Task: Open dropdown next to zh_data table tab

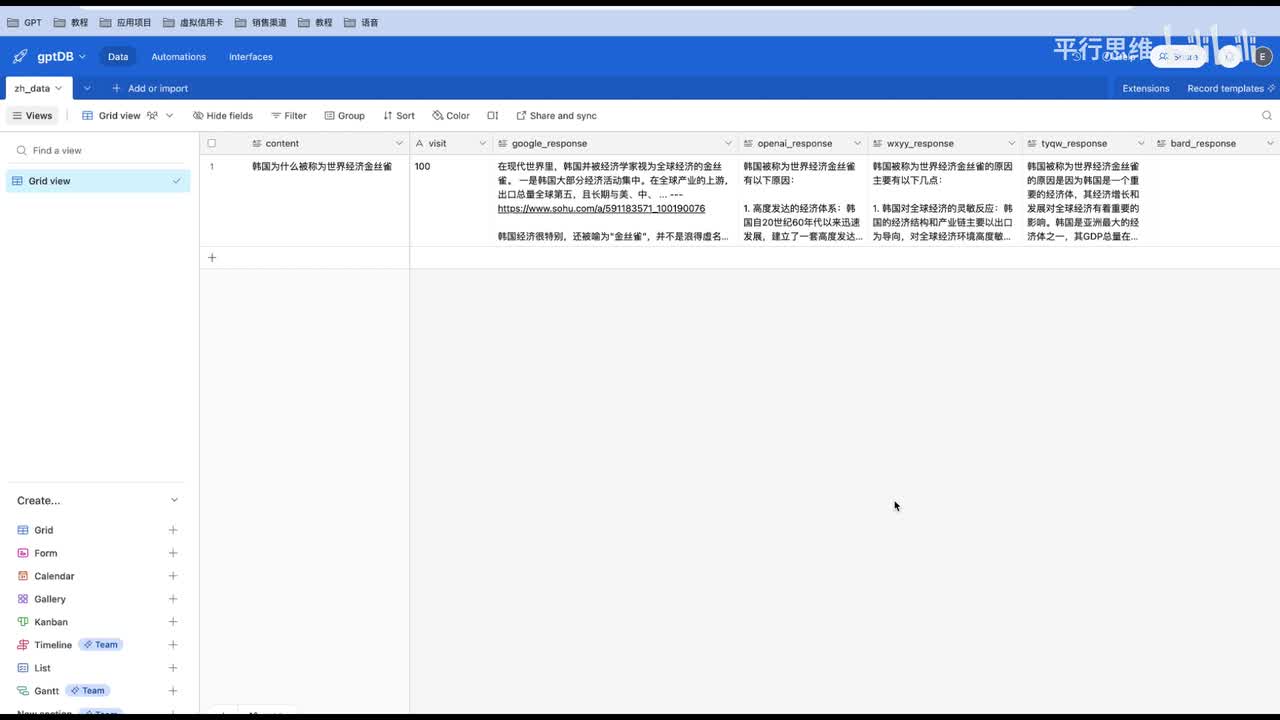Action: pyautogui.click(x=87, y=88)
